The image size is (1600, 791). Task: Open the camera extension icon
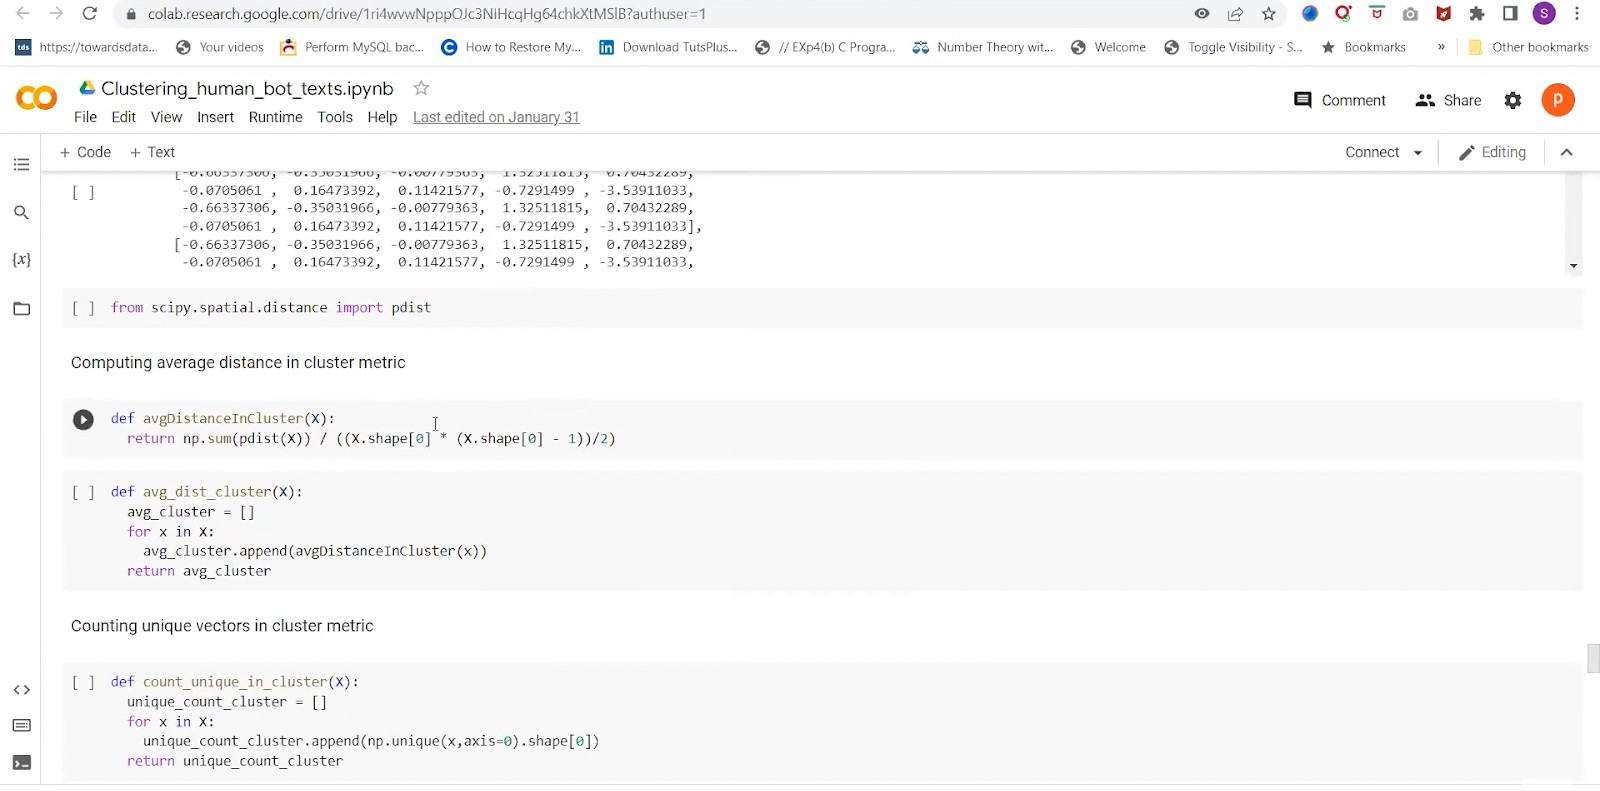coord(1410,14)
